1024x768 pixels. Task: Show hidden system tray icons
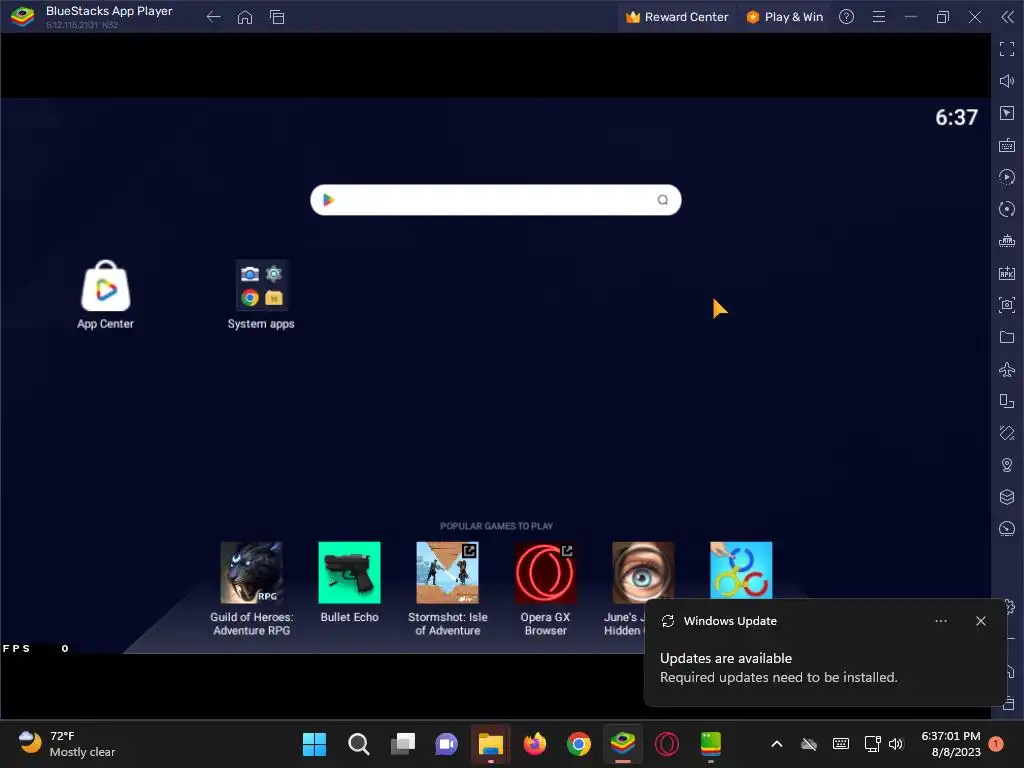pyautogui.click(x=777, y=744)
